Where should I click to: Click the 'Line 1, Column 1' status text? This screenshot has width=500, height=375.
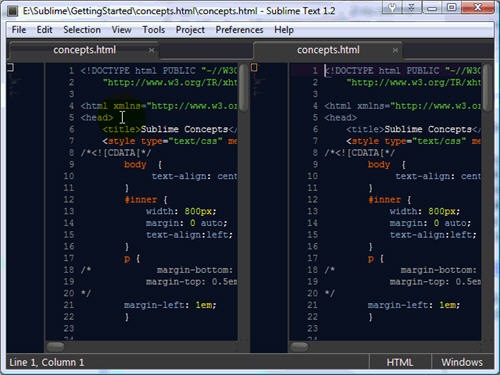coord(47,362)
